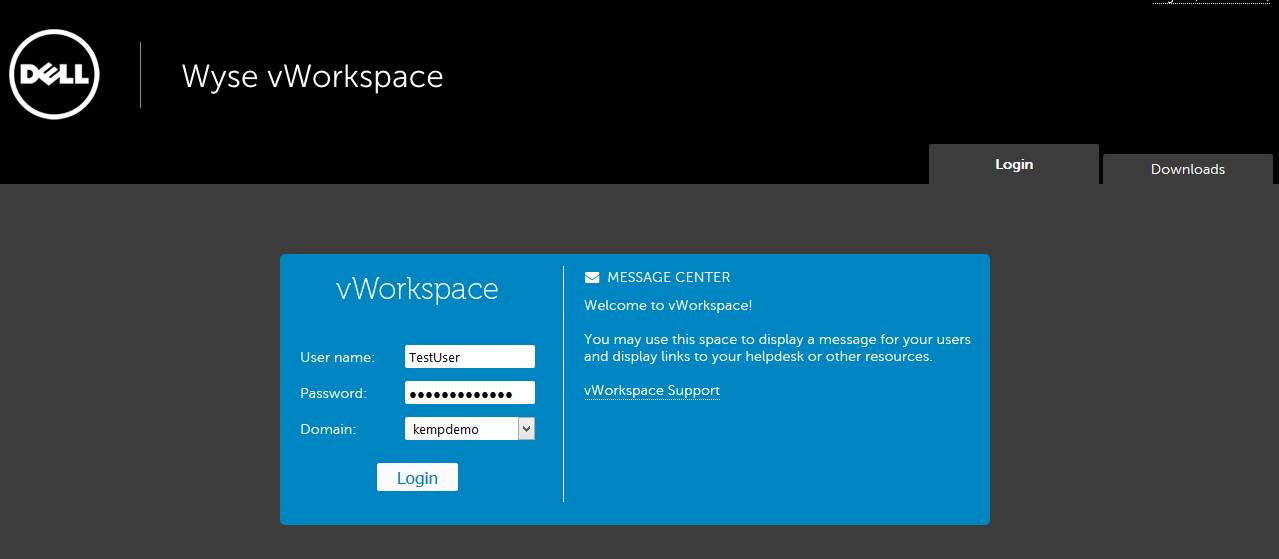Viewport: 1279px width, 559px height.
Task: Open the vWorkspace Support link
Action: click(x=652, y=390)
